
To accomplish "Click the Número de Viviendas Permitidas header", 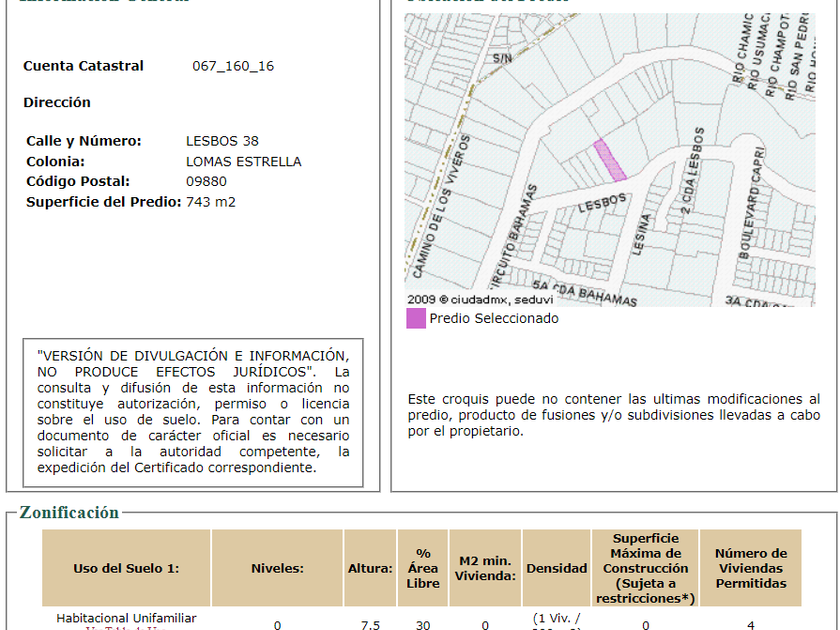I will tap(751, 568).
